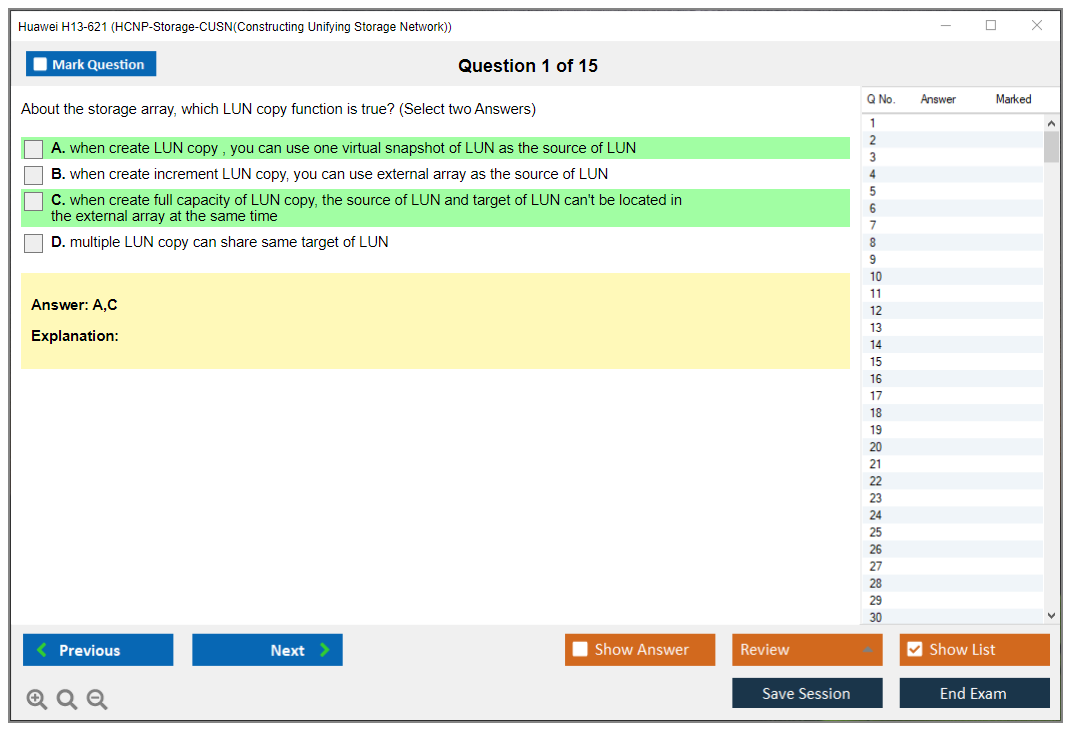Click the green right arrow on Next

[324, 650]
